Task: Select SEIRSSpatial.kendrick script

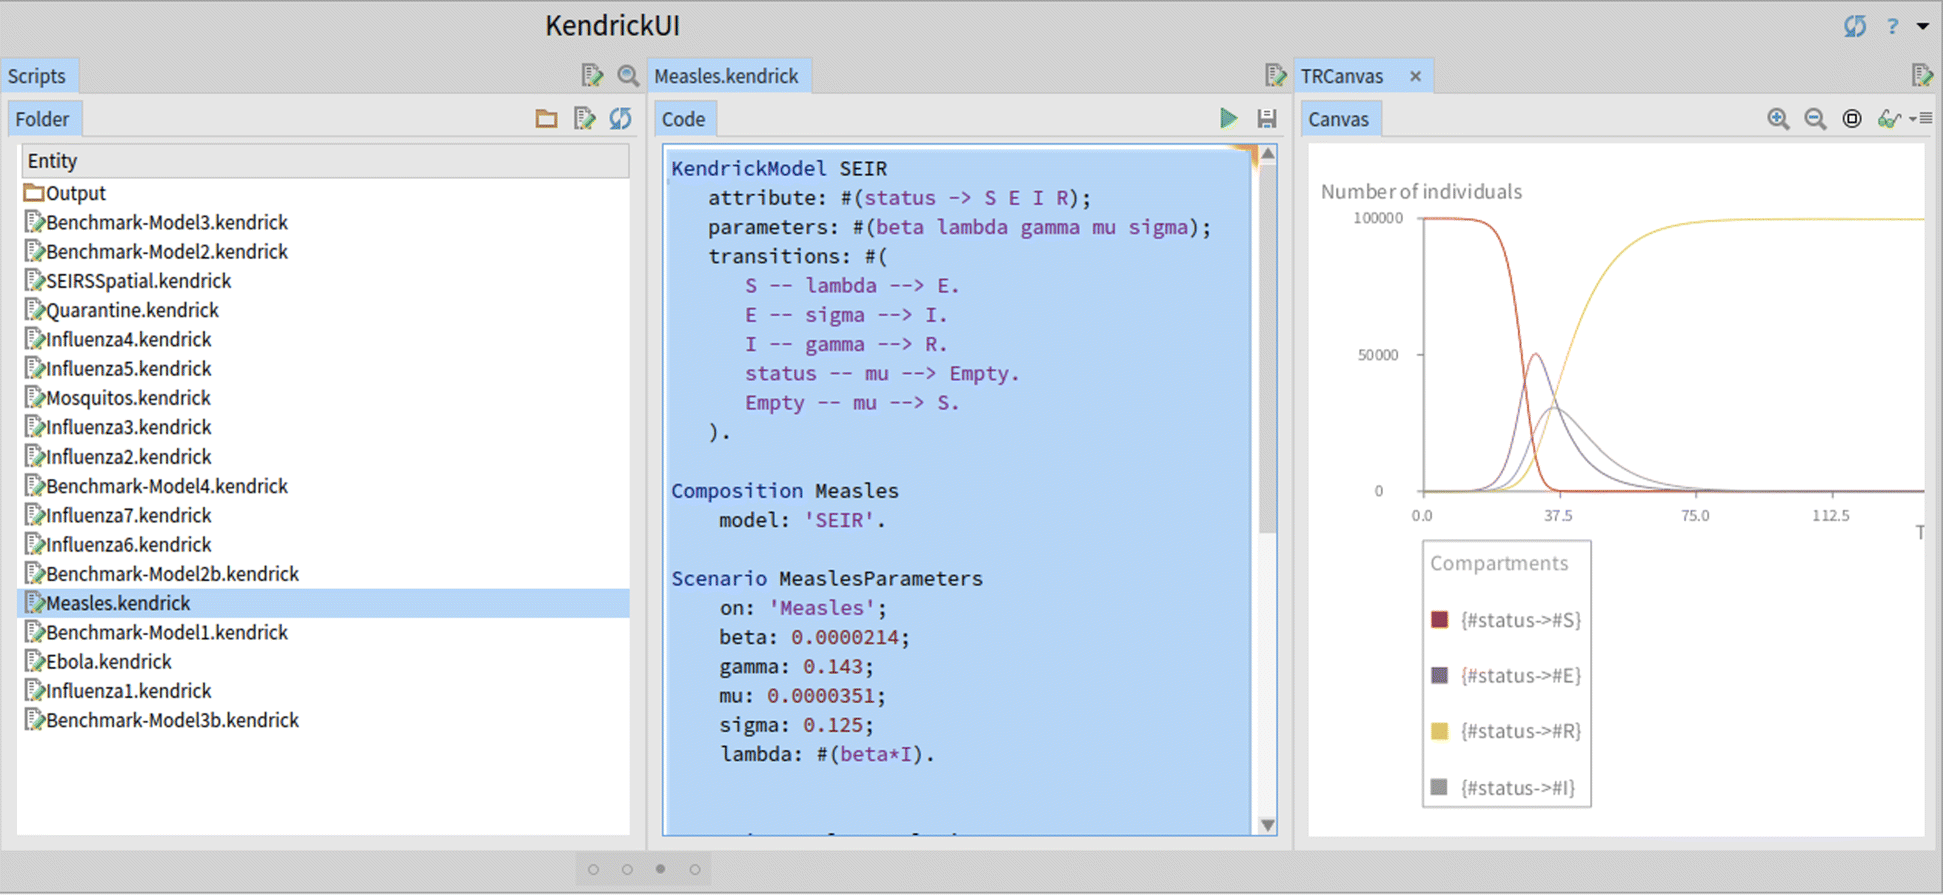Action: pos(128,281)
